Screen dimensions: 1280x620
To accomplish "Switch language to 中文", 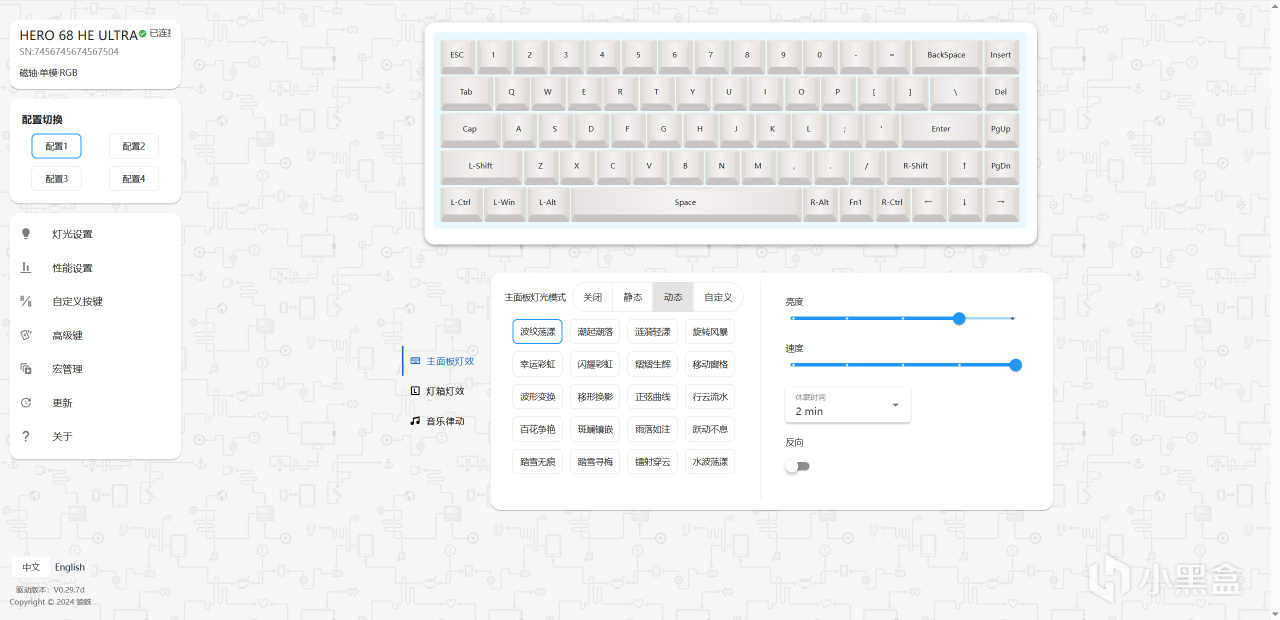I will (x=32, y=567).
